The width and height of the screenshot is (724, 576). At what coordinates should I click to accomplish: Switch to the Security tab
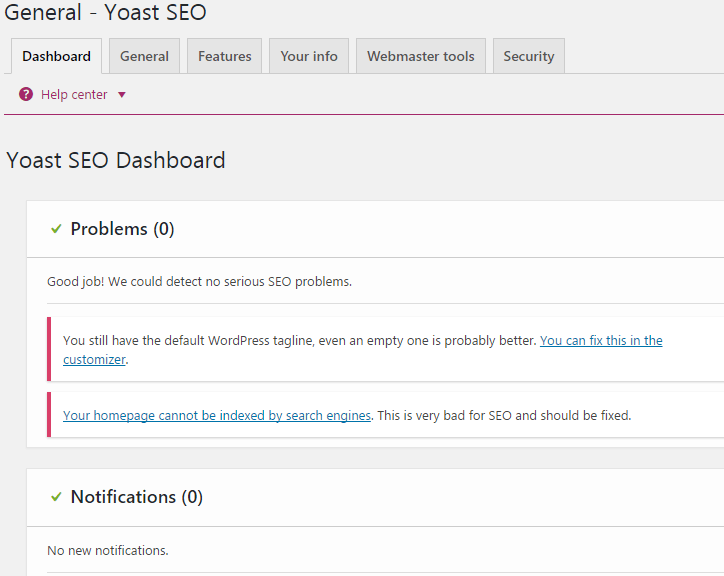[528, 56]
